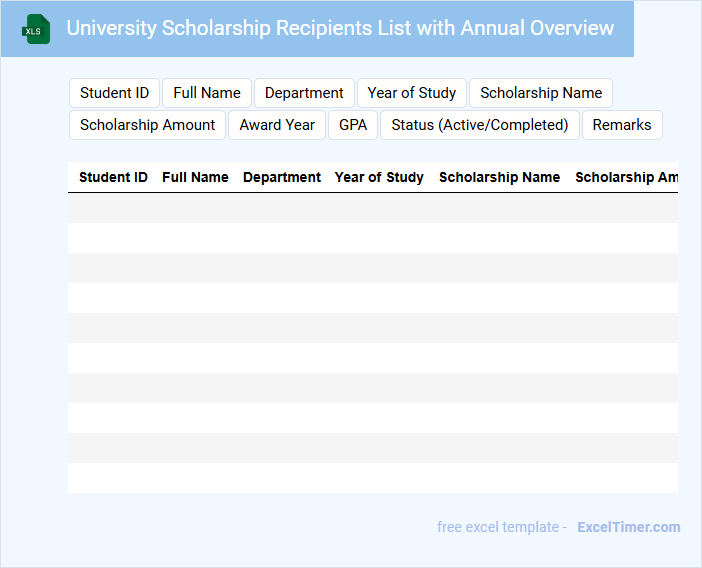Select the Student ID tag

pyautogui.click(x=115, y=93)
